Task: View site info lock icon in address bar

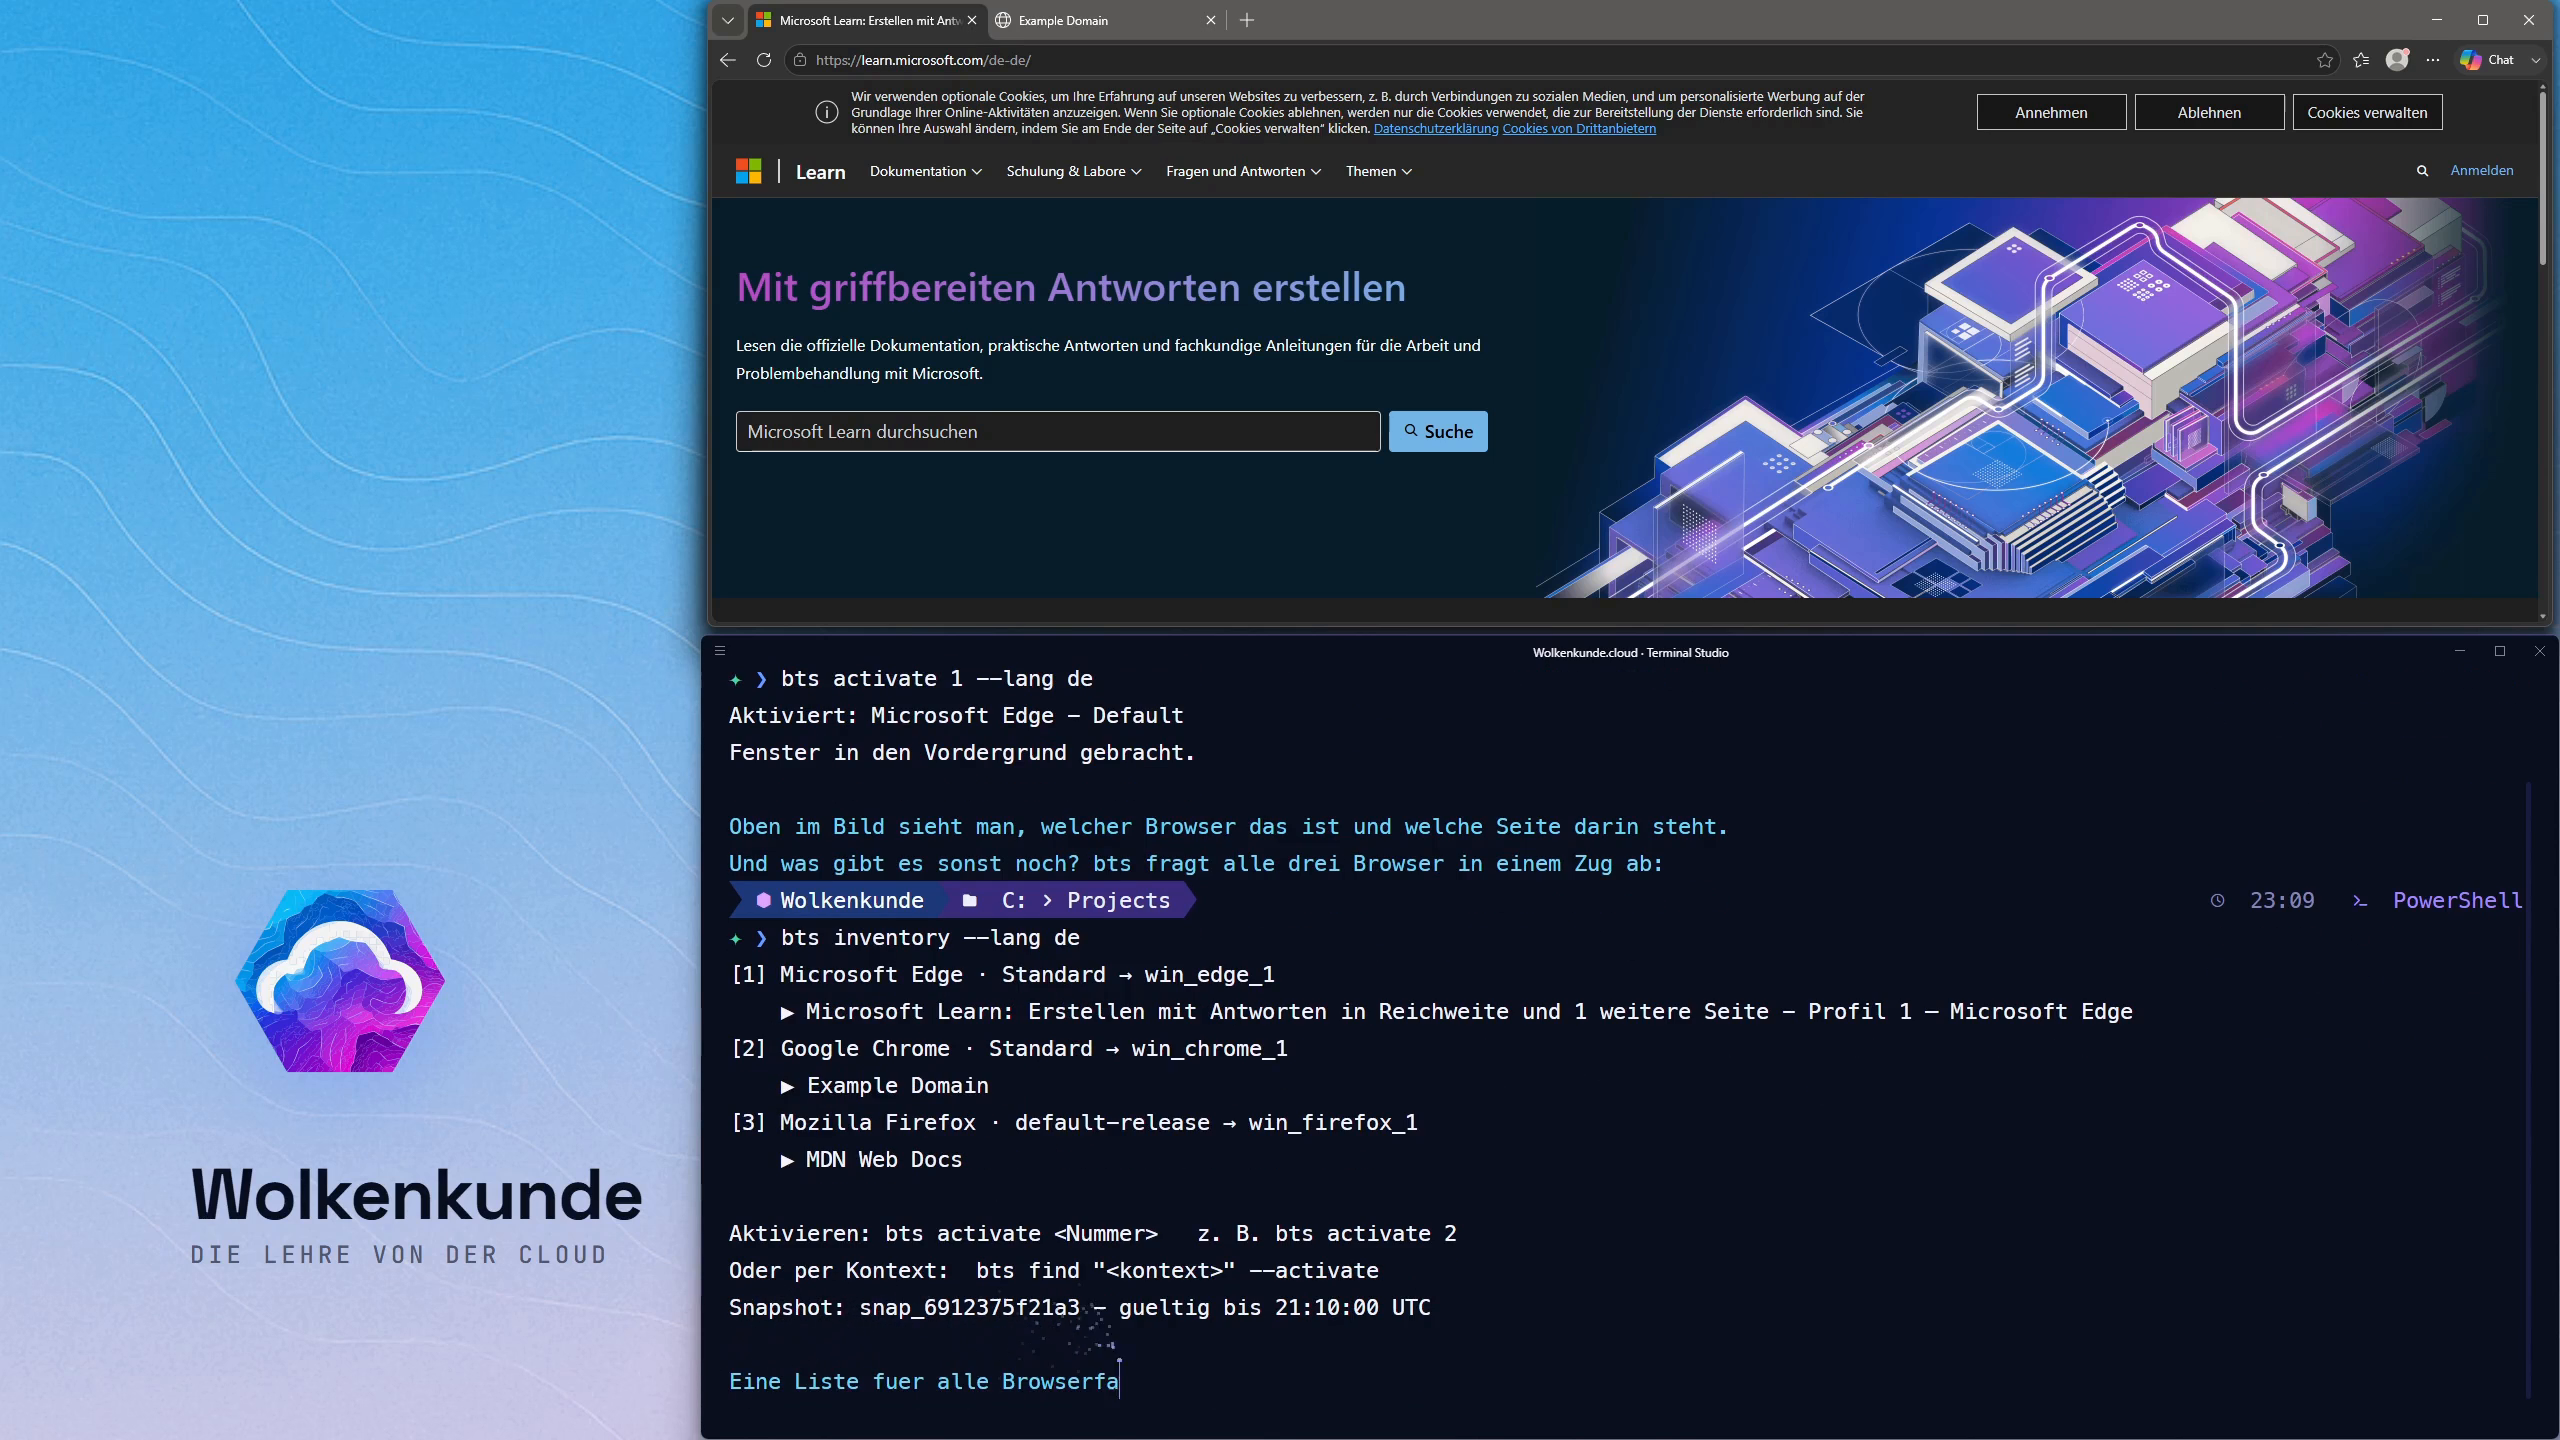Action: click(x=799, y=60)
